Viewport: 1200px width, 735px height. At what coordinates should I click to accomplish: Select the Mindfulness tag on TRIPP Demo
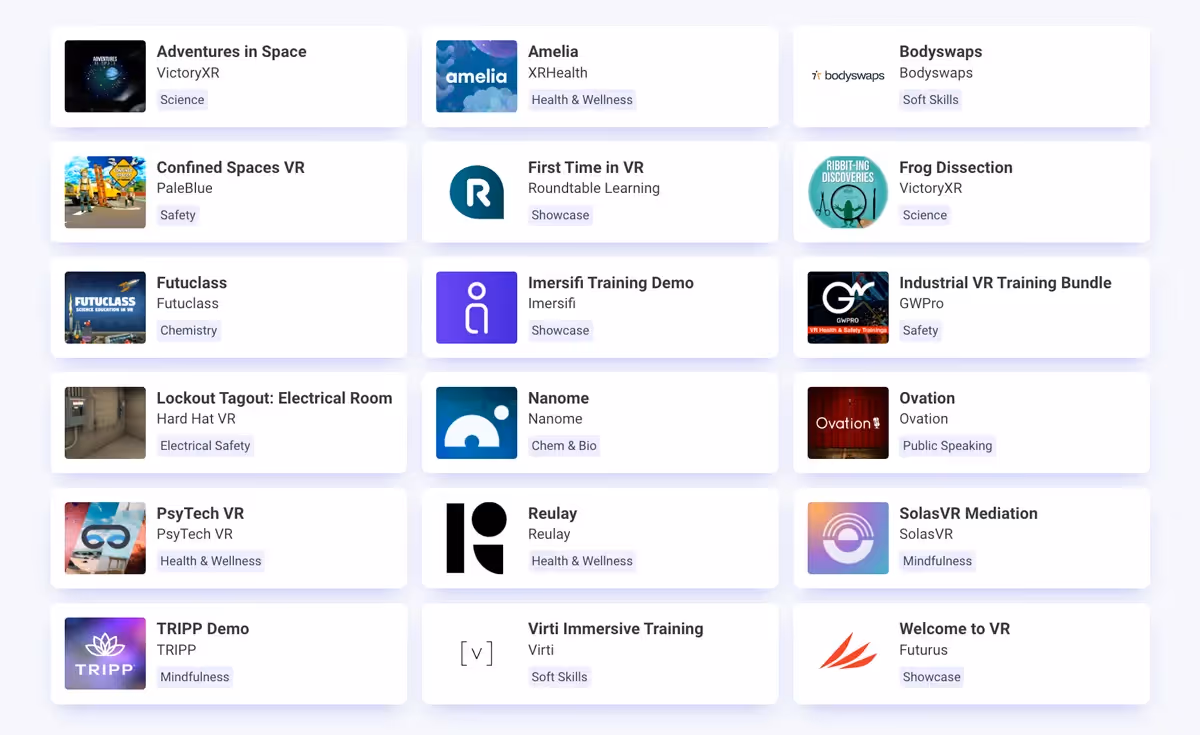195,677
